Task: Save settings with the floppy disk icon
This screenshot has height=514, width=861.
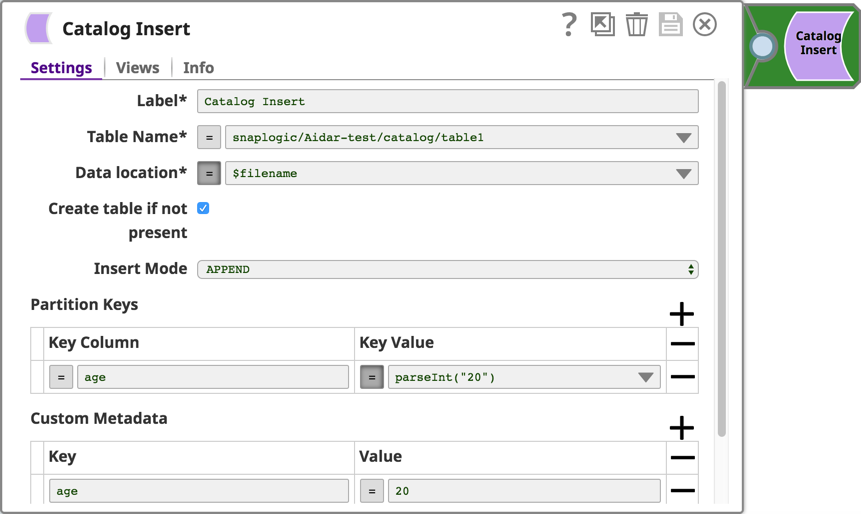Action: point(670,24)
